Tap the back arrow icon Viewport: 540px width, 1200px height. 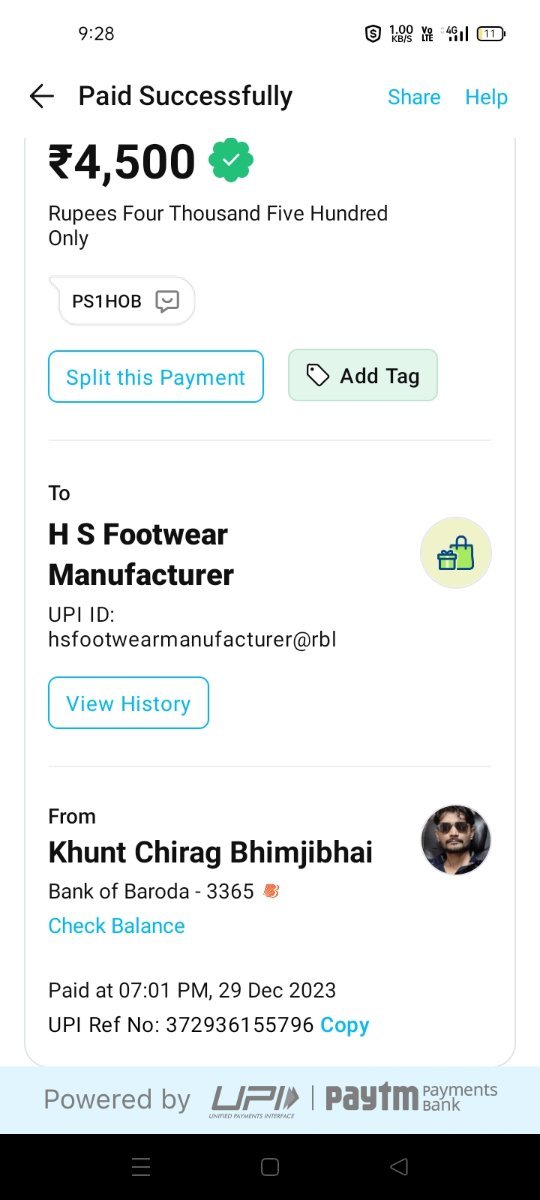pyautogui.click(x=41, y=96)
